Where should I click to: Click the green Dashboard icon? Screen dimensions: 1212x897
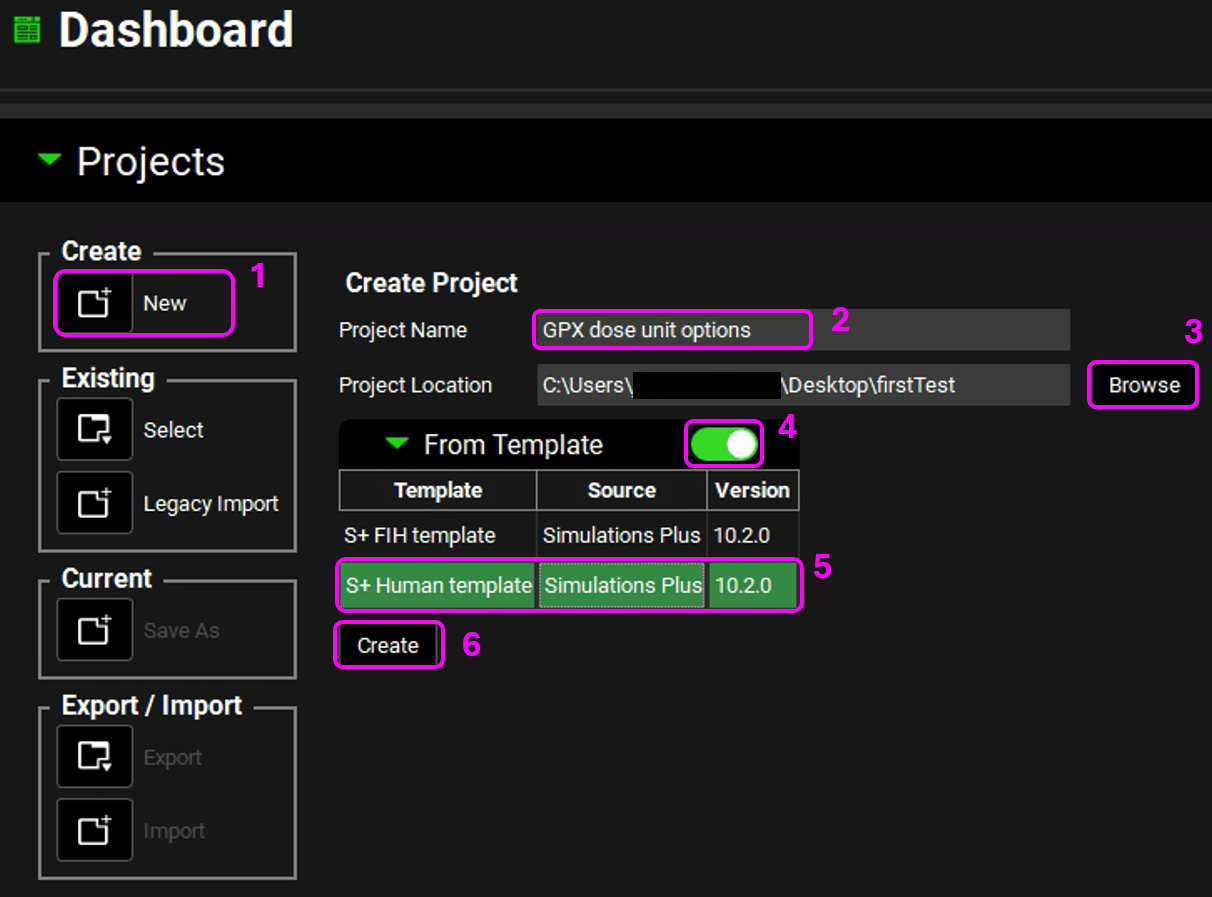pos(27,31)
